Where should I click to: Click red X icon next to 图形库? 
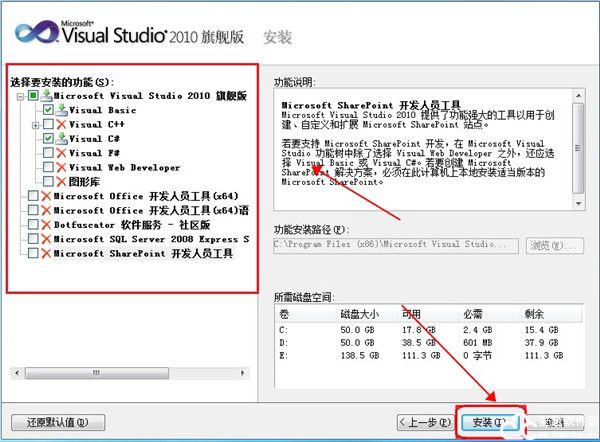point(61,181)
